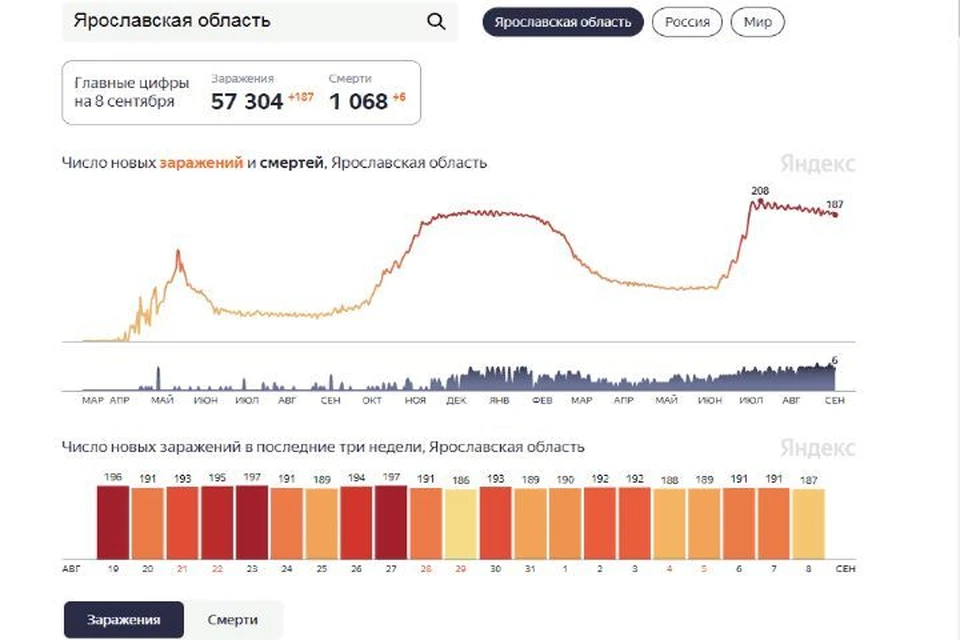Click the Главные цифры на 8 сентября label
The height and width of the screenshot is (640, 960).
click(x=132, y=92)
